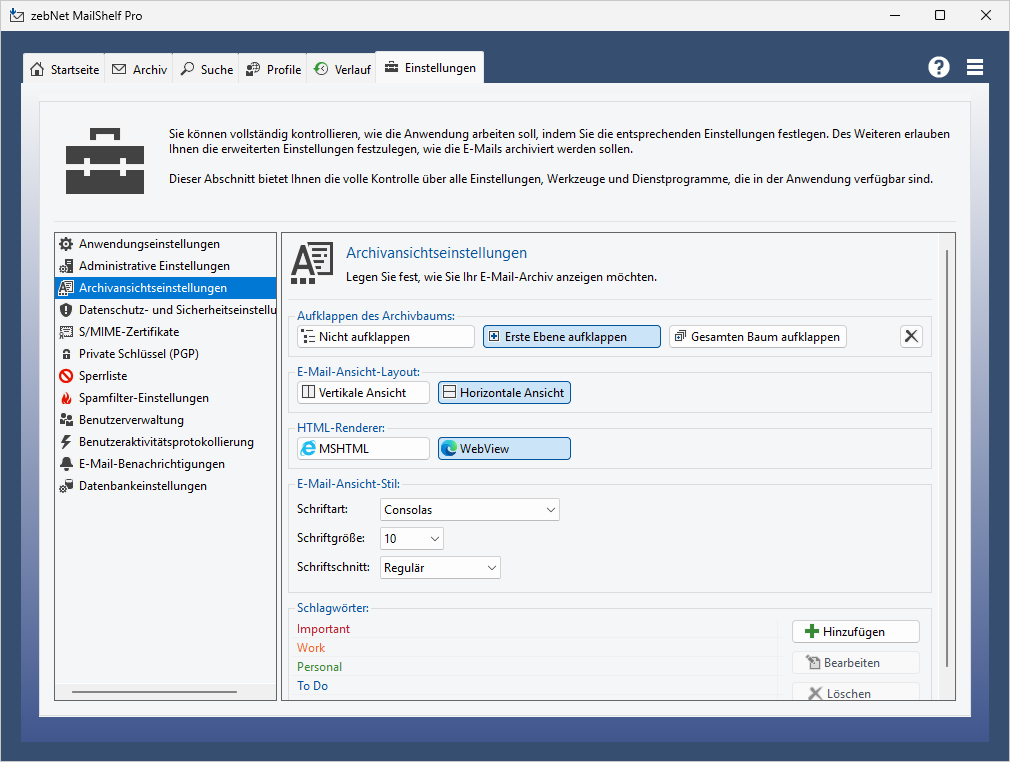Click the help question mark icon

click(x=938, y=67)
